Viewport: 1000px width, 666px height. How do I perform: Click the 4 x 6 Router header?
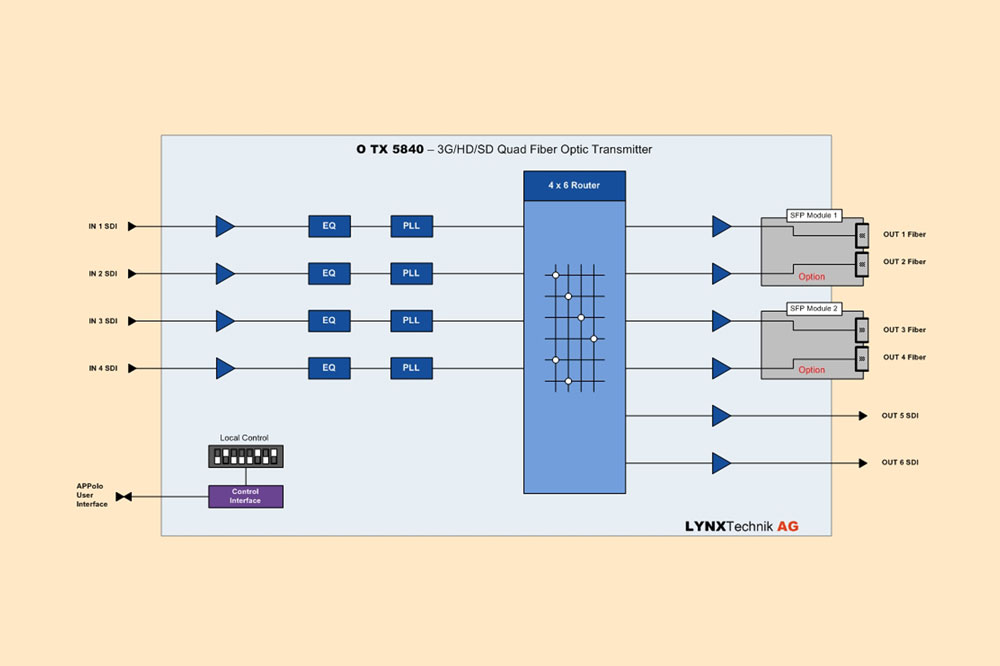[574, 186]
